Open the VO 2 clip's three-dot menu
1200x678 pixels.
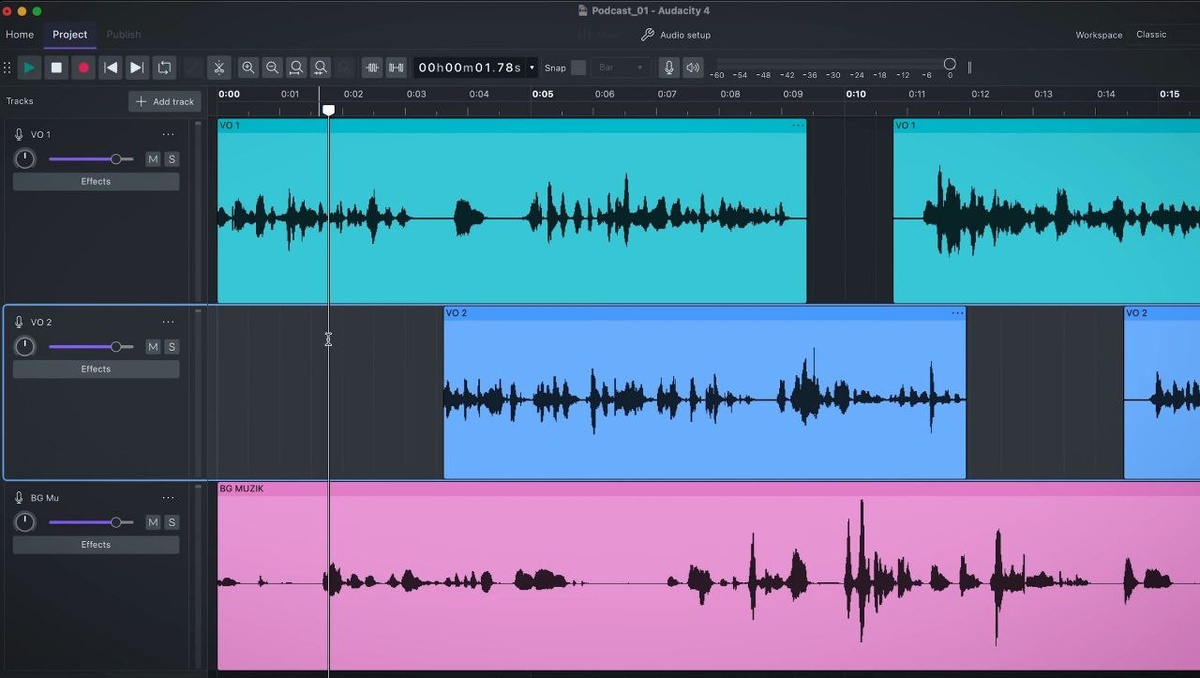point(957,313)
